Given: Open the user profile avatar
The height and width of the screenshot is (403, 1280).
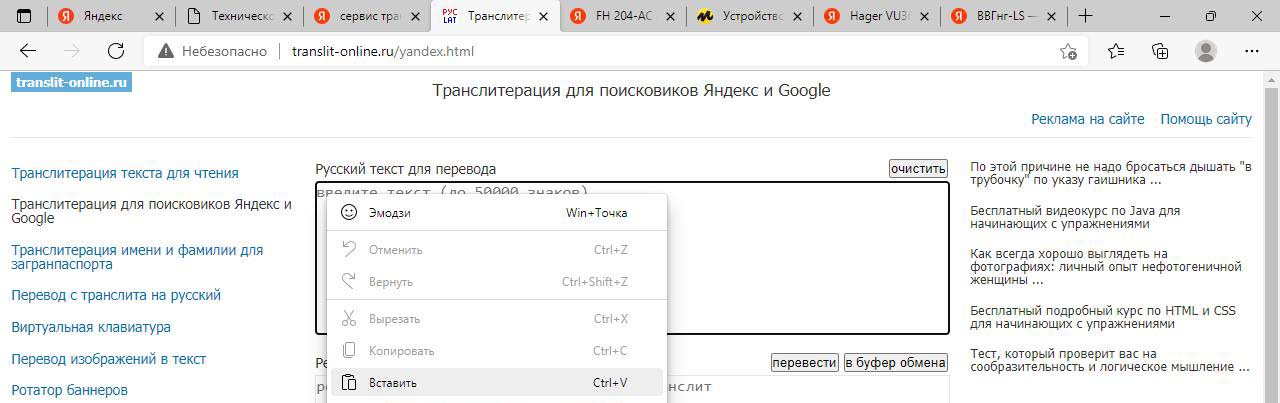Looking at the screenshot, I should (1206, 51).
